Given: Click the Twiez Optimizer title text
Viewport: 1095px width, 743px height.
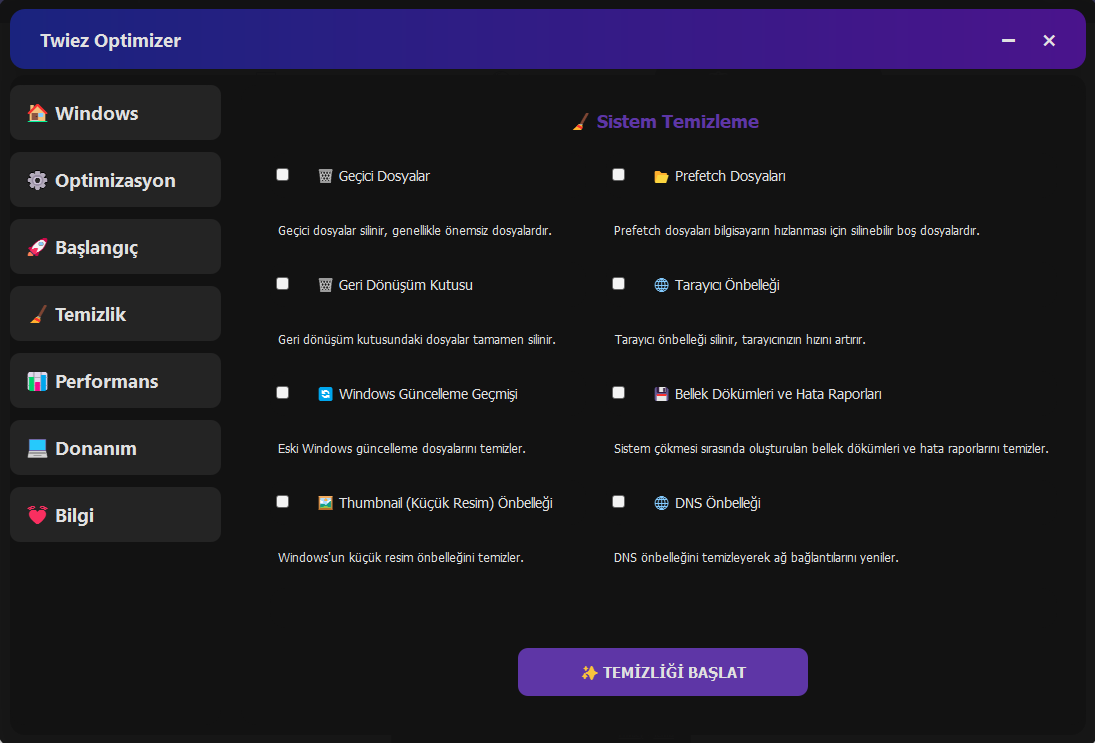Looking at the screenshot, I should tap(110, 41).
